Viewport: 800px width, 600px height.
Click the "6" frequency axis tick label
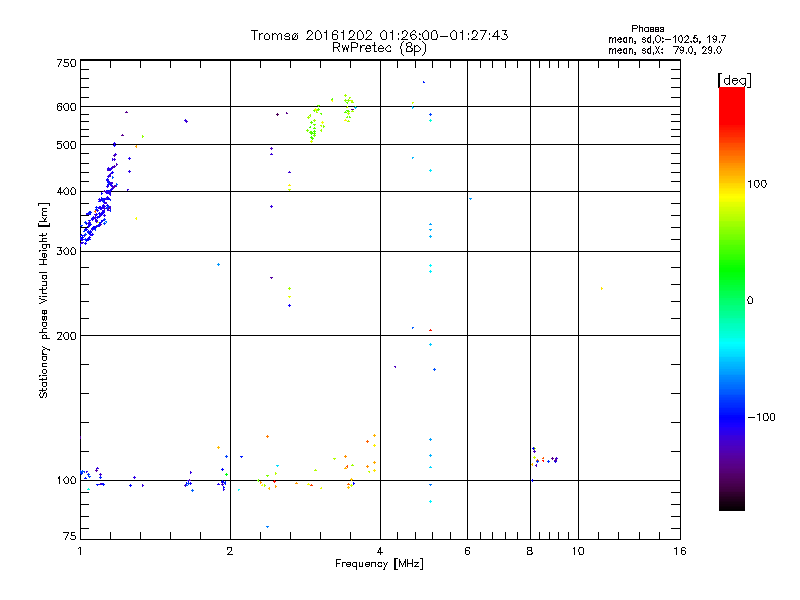467,551
